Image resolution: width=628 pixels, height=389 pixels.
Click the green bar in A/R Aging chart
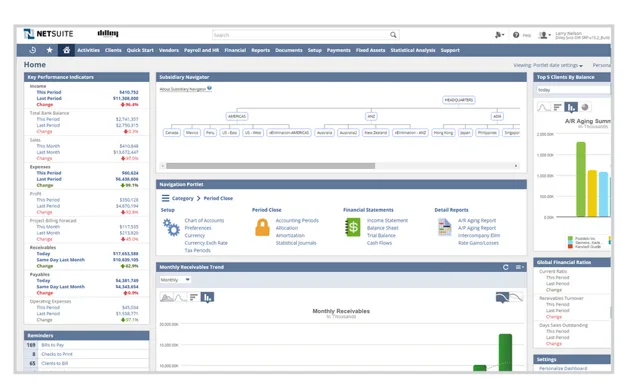pos(581,179)
